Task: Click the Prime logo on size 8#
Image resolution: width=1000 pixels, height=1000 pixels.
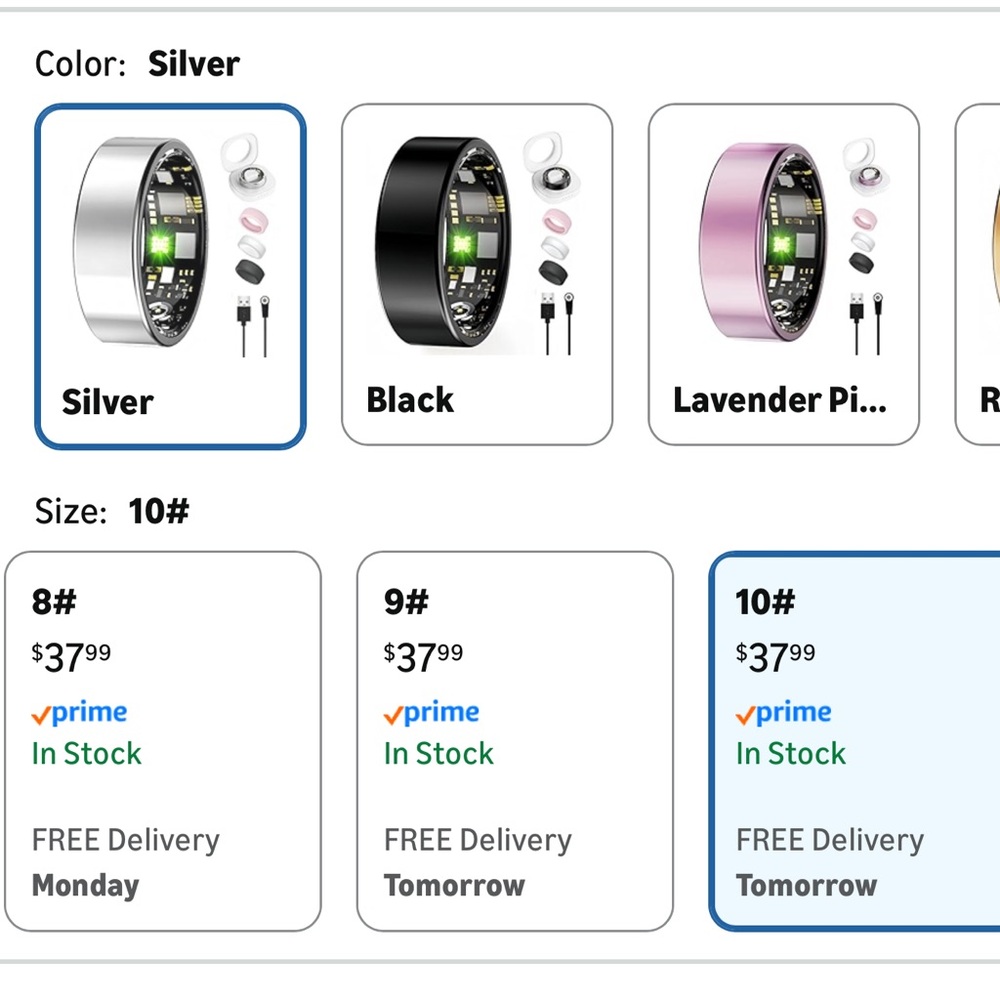Action: [x=80, y=713]
